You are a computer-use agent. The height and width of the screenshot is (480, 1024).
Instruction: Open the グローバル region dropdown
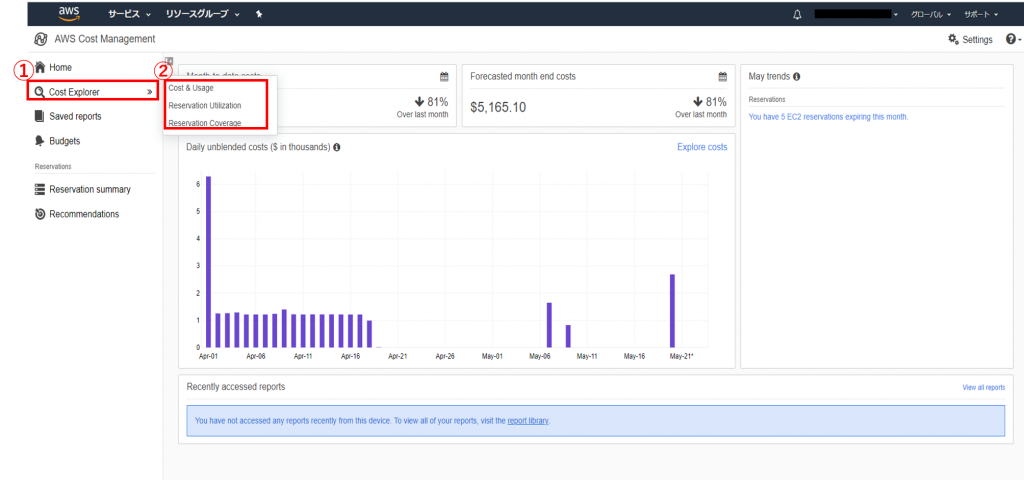click(x=931, y=14)
